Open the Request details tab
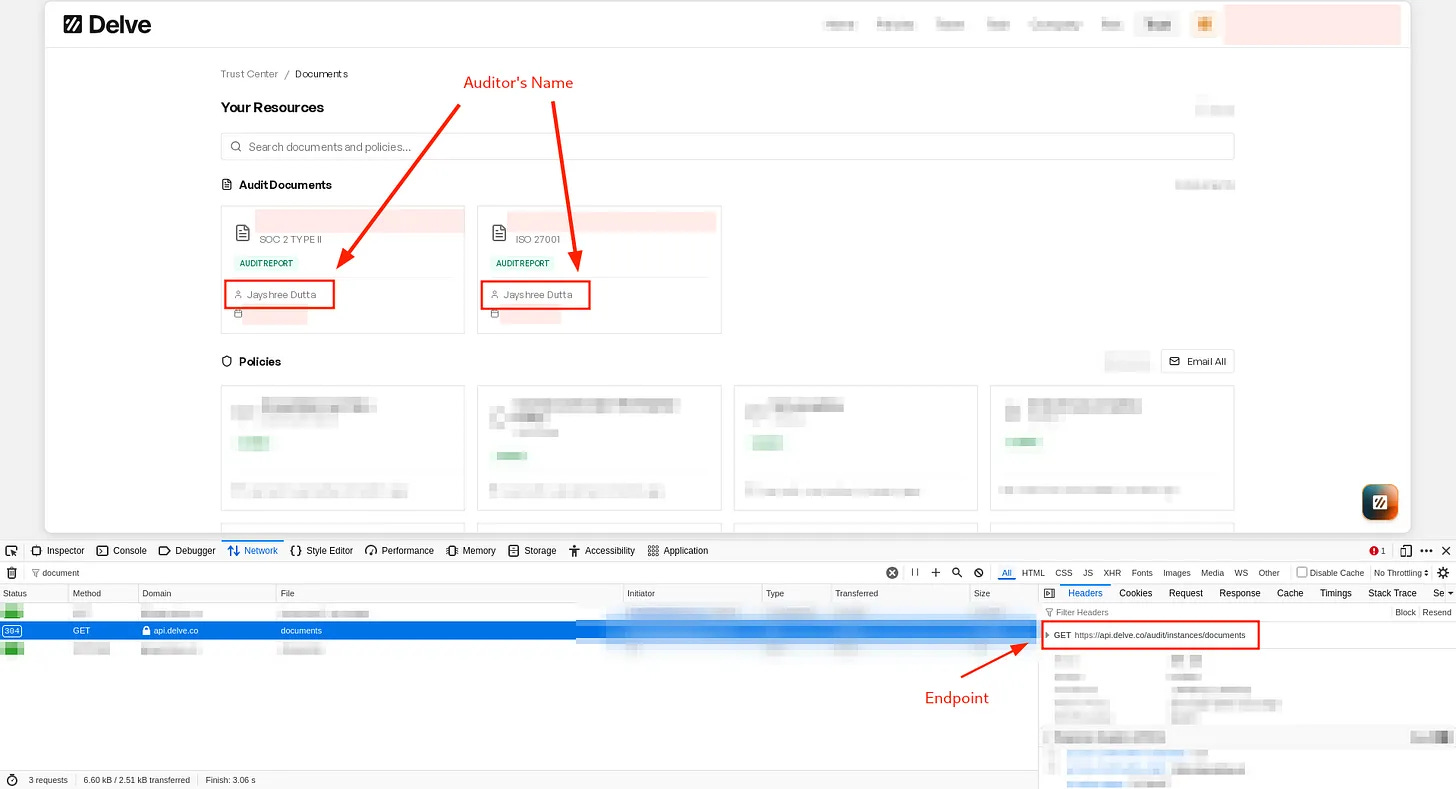The height and width of the screenshot is (789, 1456). (x=1186, y=593)
